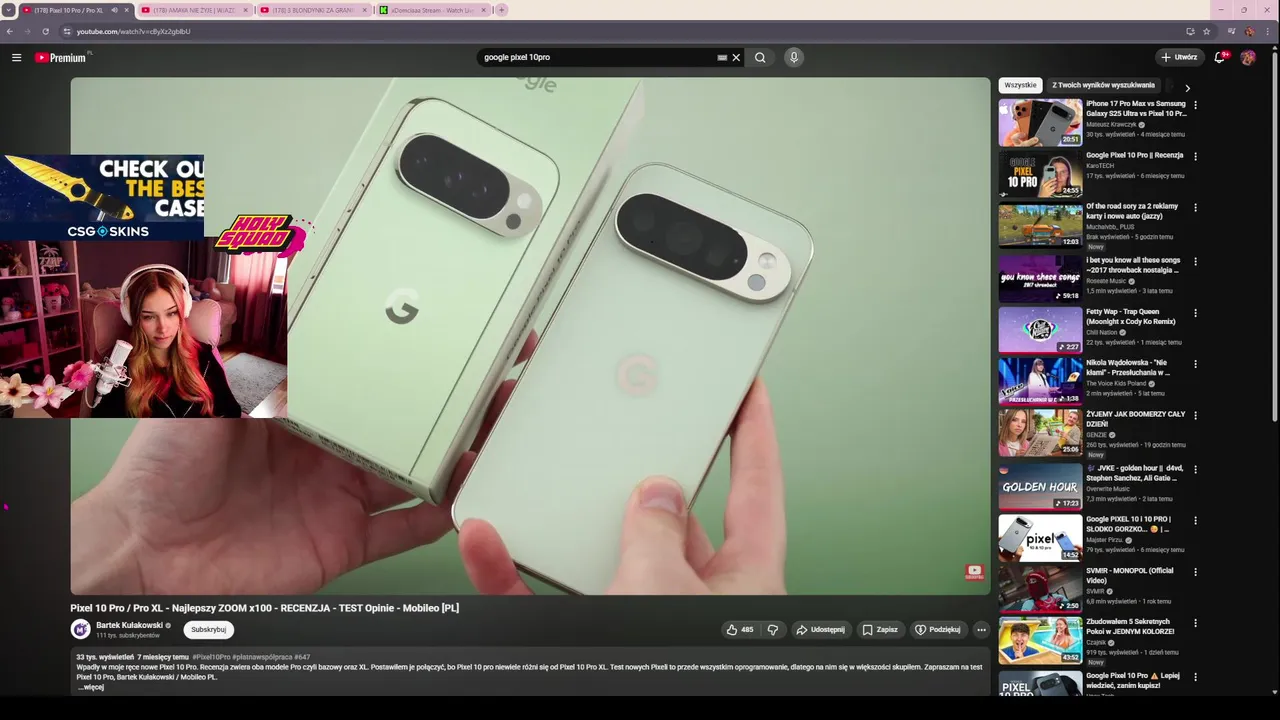Open options for SVMIR MONOPOL video
The height and width of the screenshot is (720, 1280).
click(1195, 572)
